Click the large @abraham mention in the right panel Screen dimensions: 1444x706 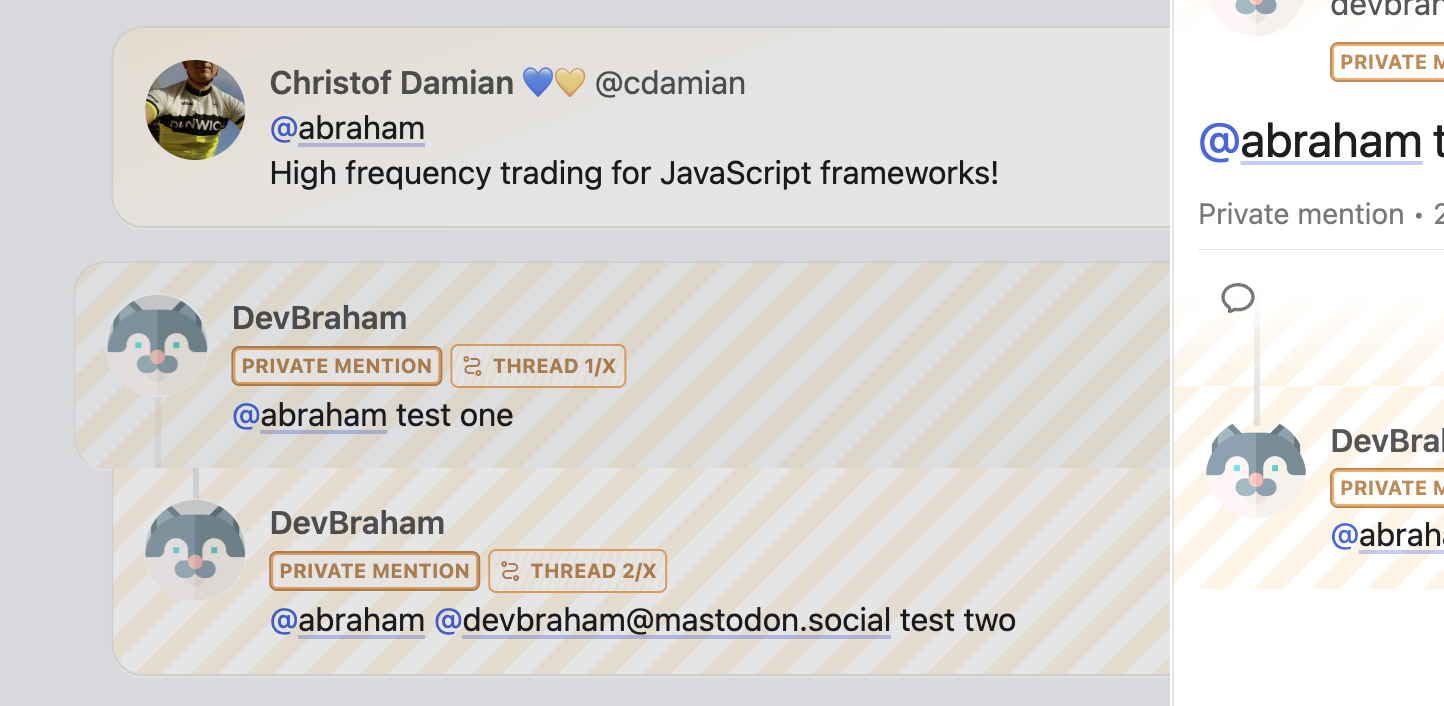click(x=1310, y=142)
